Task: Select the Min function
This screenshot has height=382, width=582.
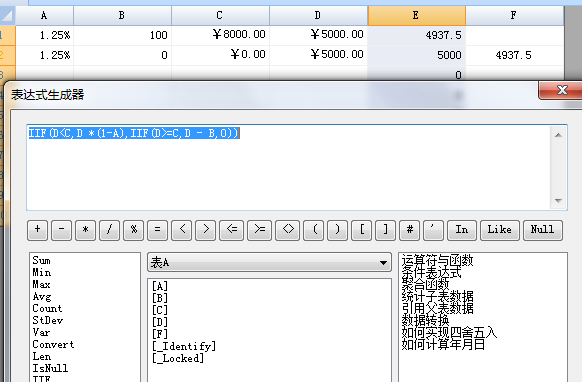Action: click(42, 272)
